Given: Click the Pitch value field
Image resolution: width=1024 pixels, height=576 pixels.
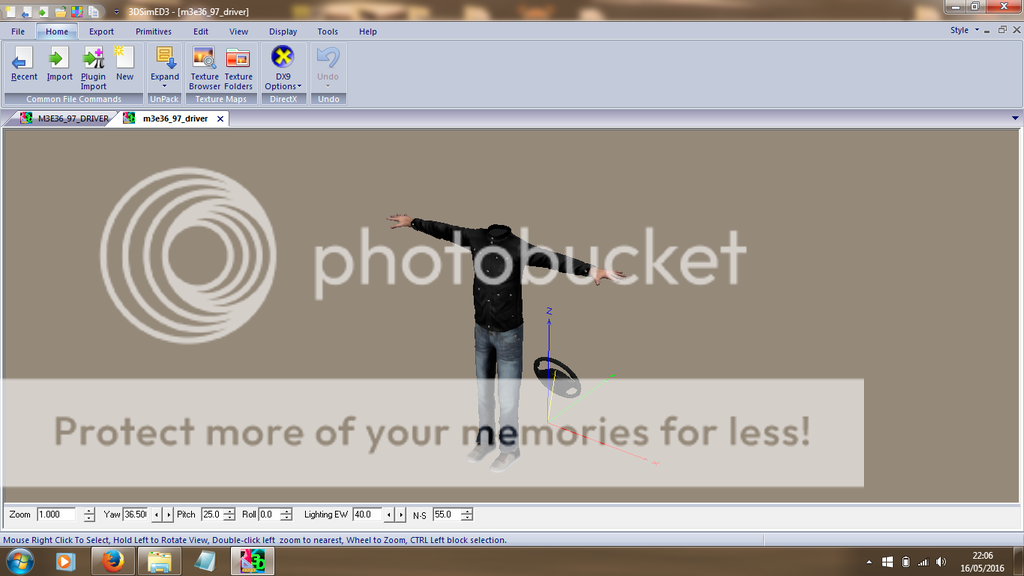Looking at the screenshot, I should 211,514.
